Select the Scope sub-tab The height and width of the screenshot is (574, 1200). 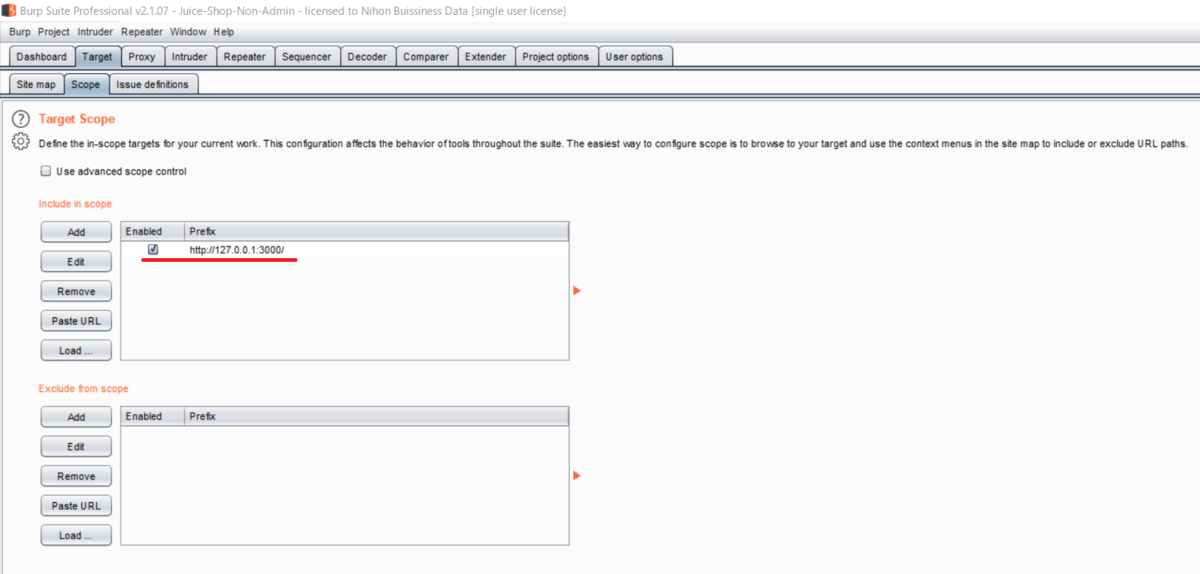pyautogui.click(x=86, y=85)
